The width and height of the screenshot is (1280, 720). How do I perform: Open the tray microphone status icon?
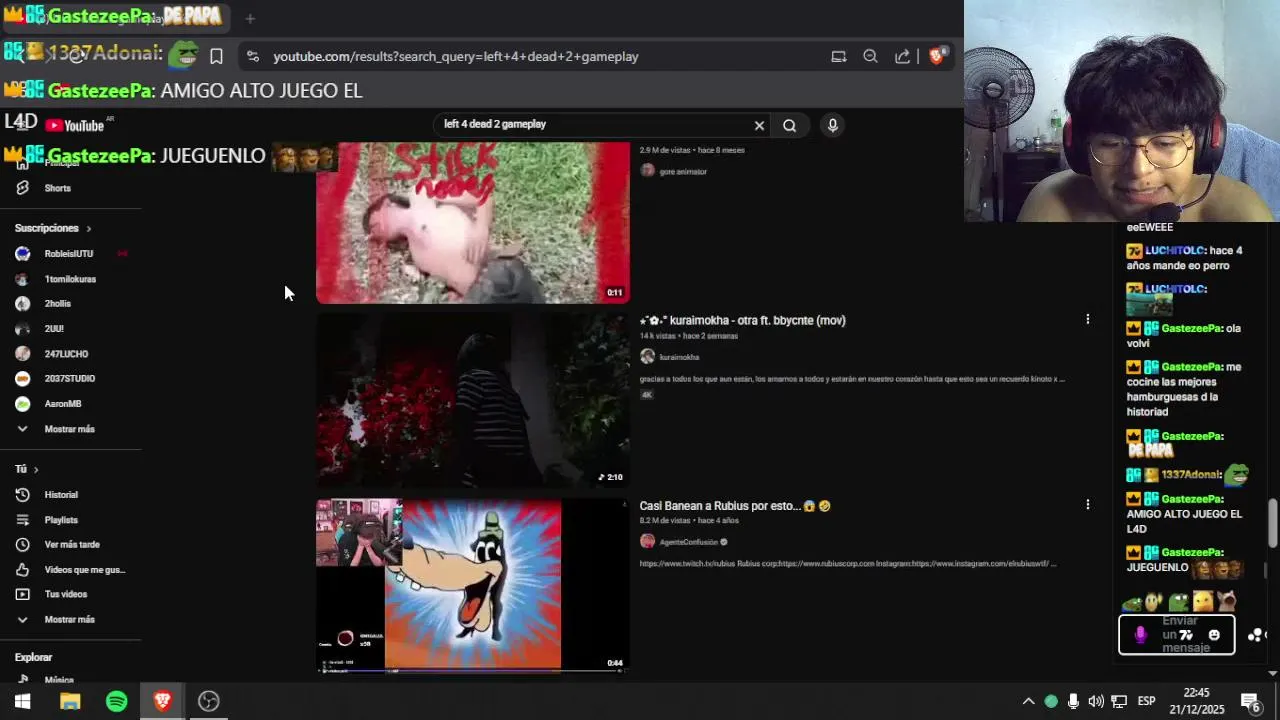(1073, 701)
